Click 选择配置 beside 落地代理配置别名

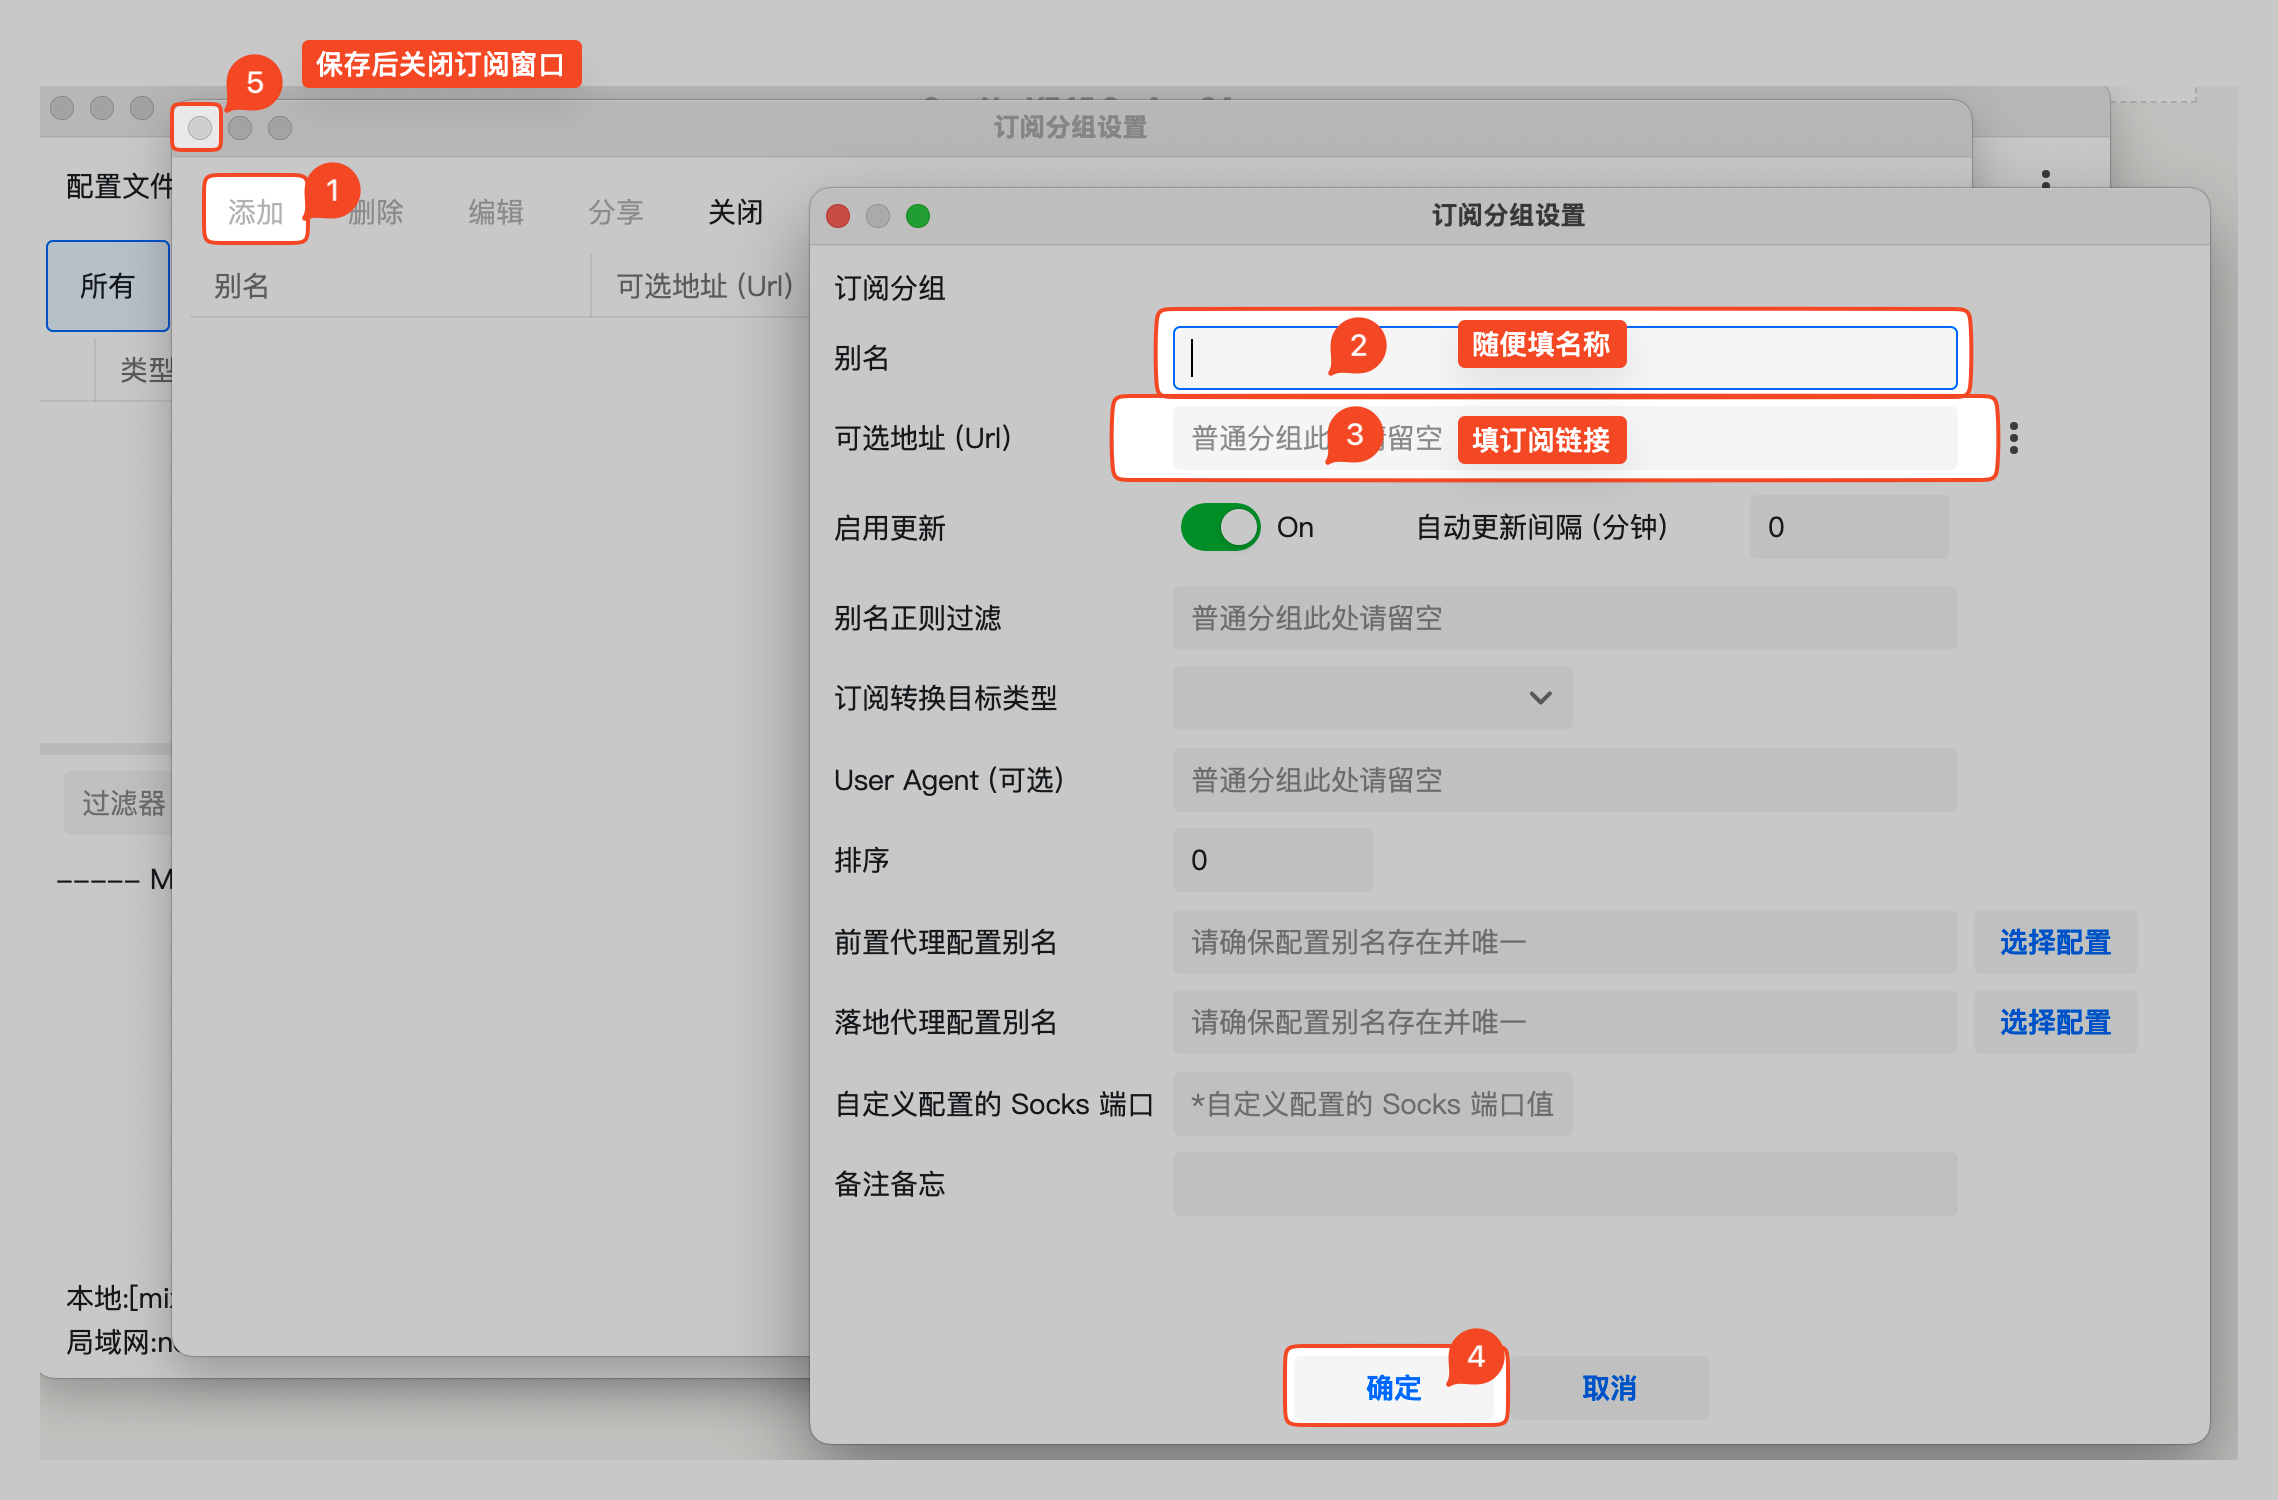pyautogui.click(x=2054, y=1022)
